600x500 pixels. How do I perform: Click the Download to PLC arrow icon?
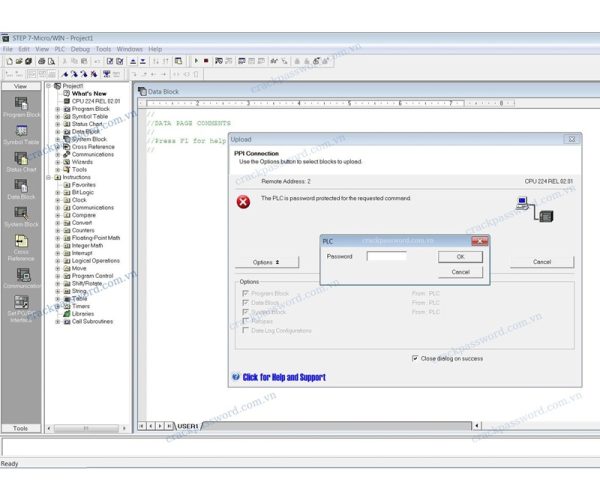tap(142, 61)
